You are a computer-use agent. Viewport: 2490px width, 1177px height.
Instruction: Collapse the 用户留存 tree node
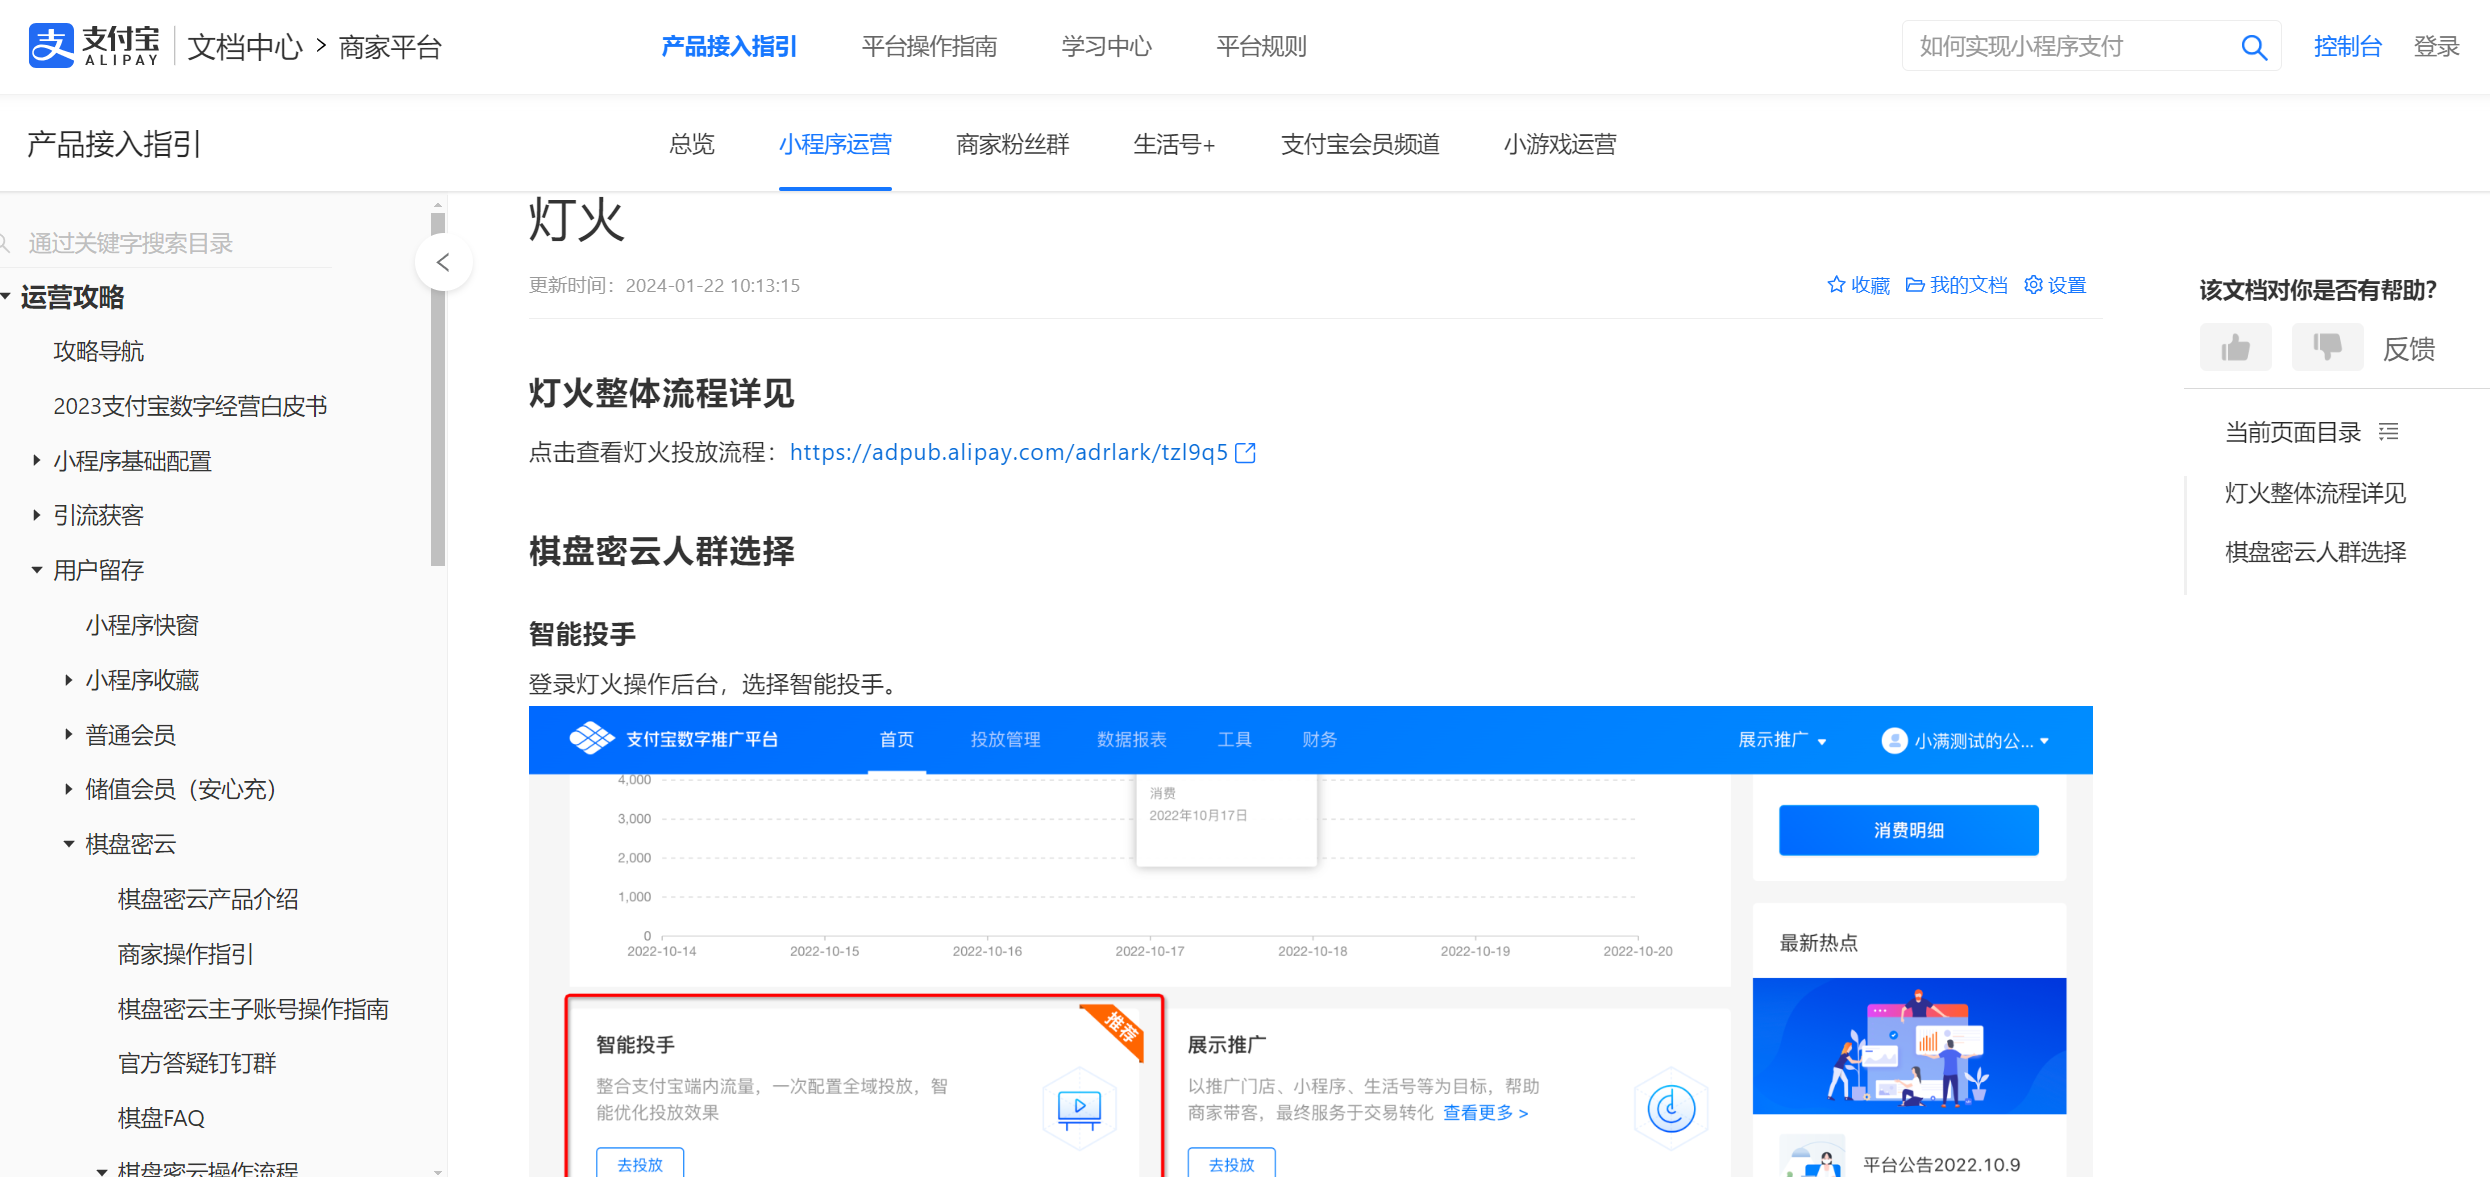pos(36,570)
